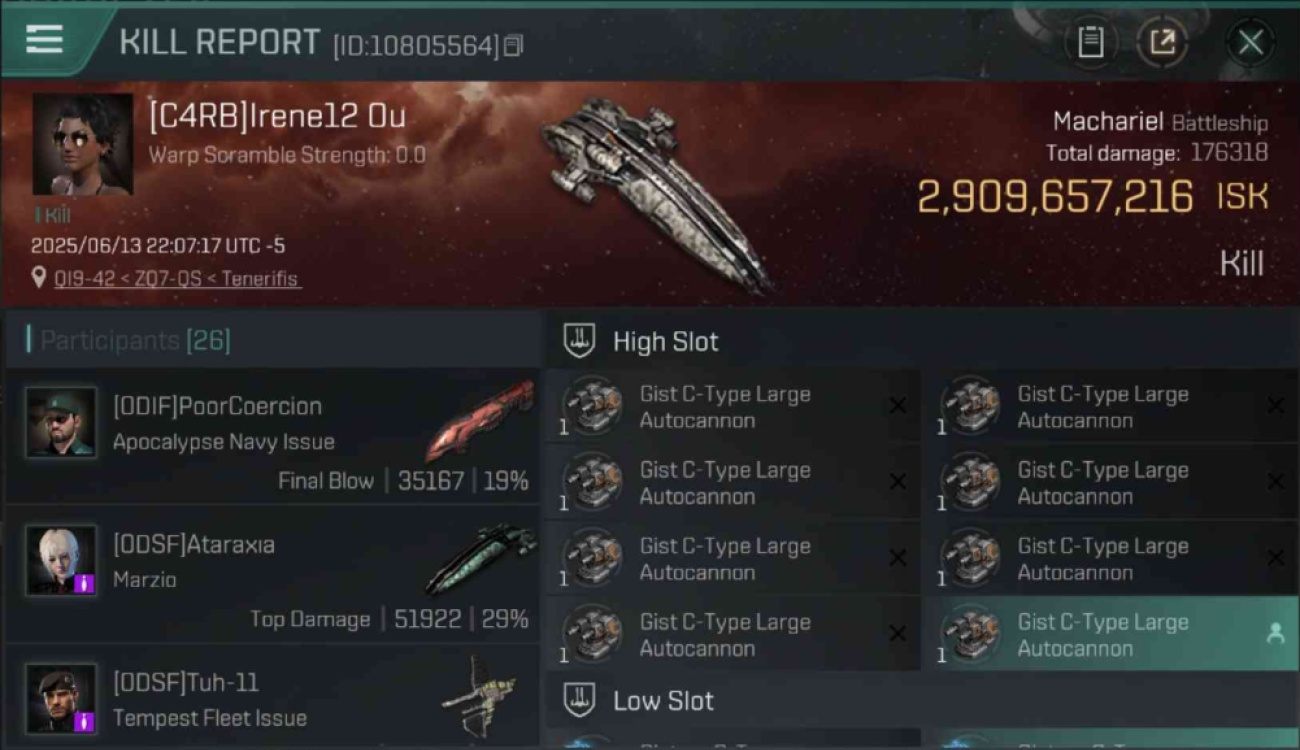Click the Tuh-11 pilot portrait
1300x750 pixels.
point(61,698)
